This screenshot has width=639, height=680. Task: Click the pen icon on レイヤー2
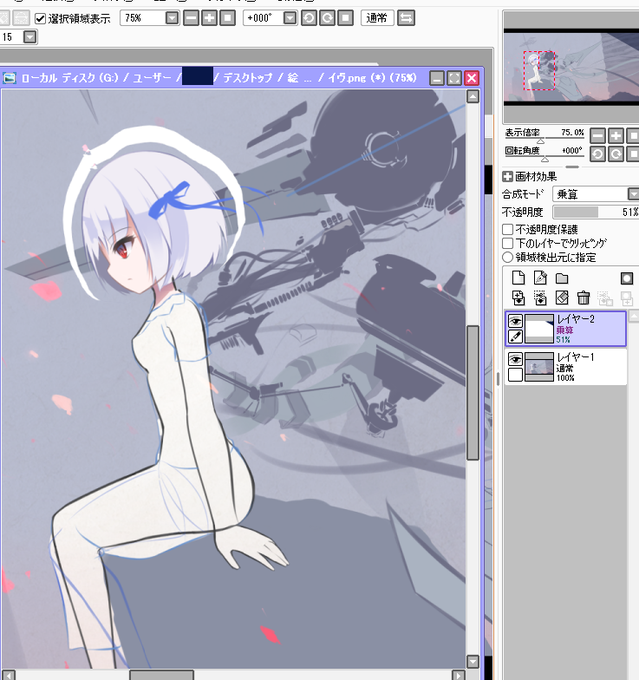pos(515,336)
